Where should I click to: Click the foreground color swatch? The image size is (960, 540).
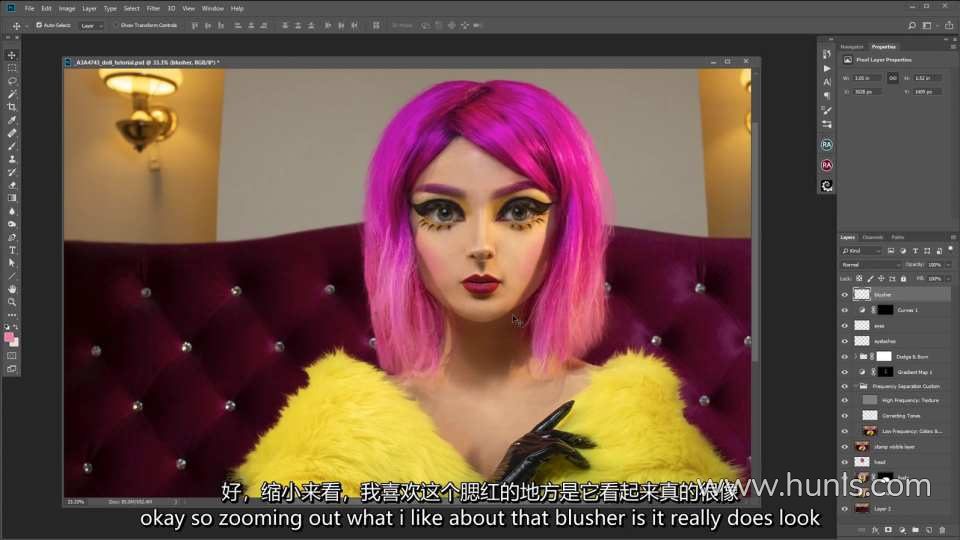click(9, 337)
